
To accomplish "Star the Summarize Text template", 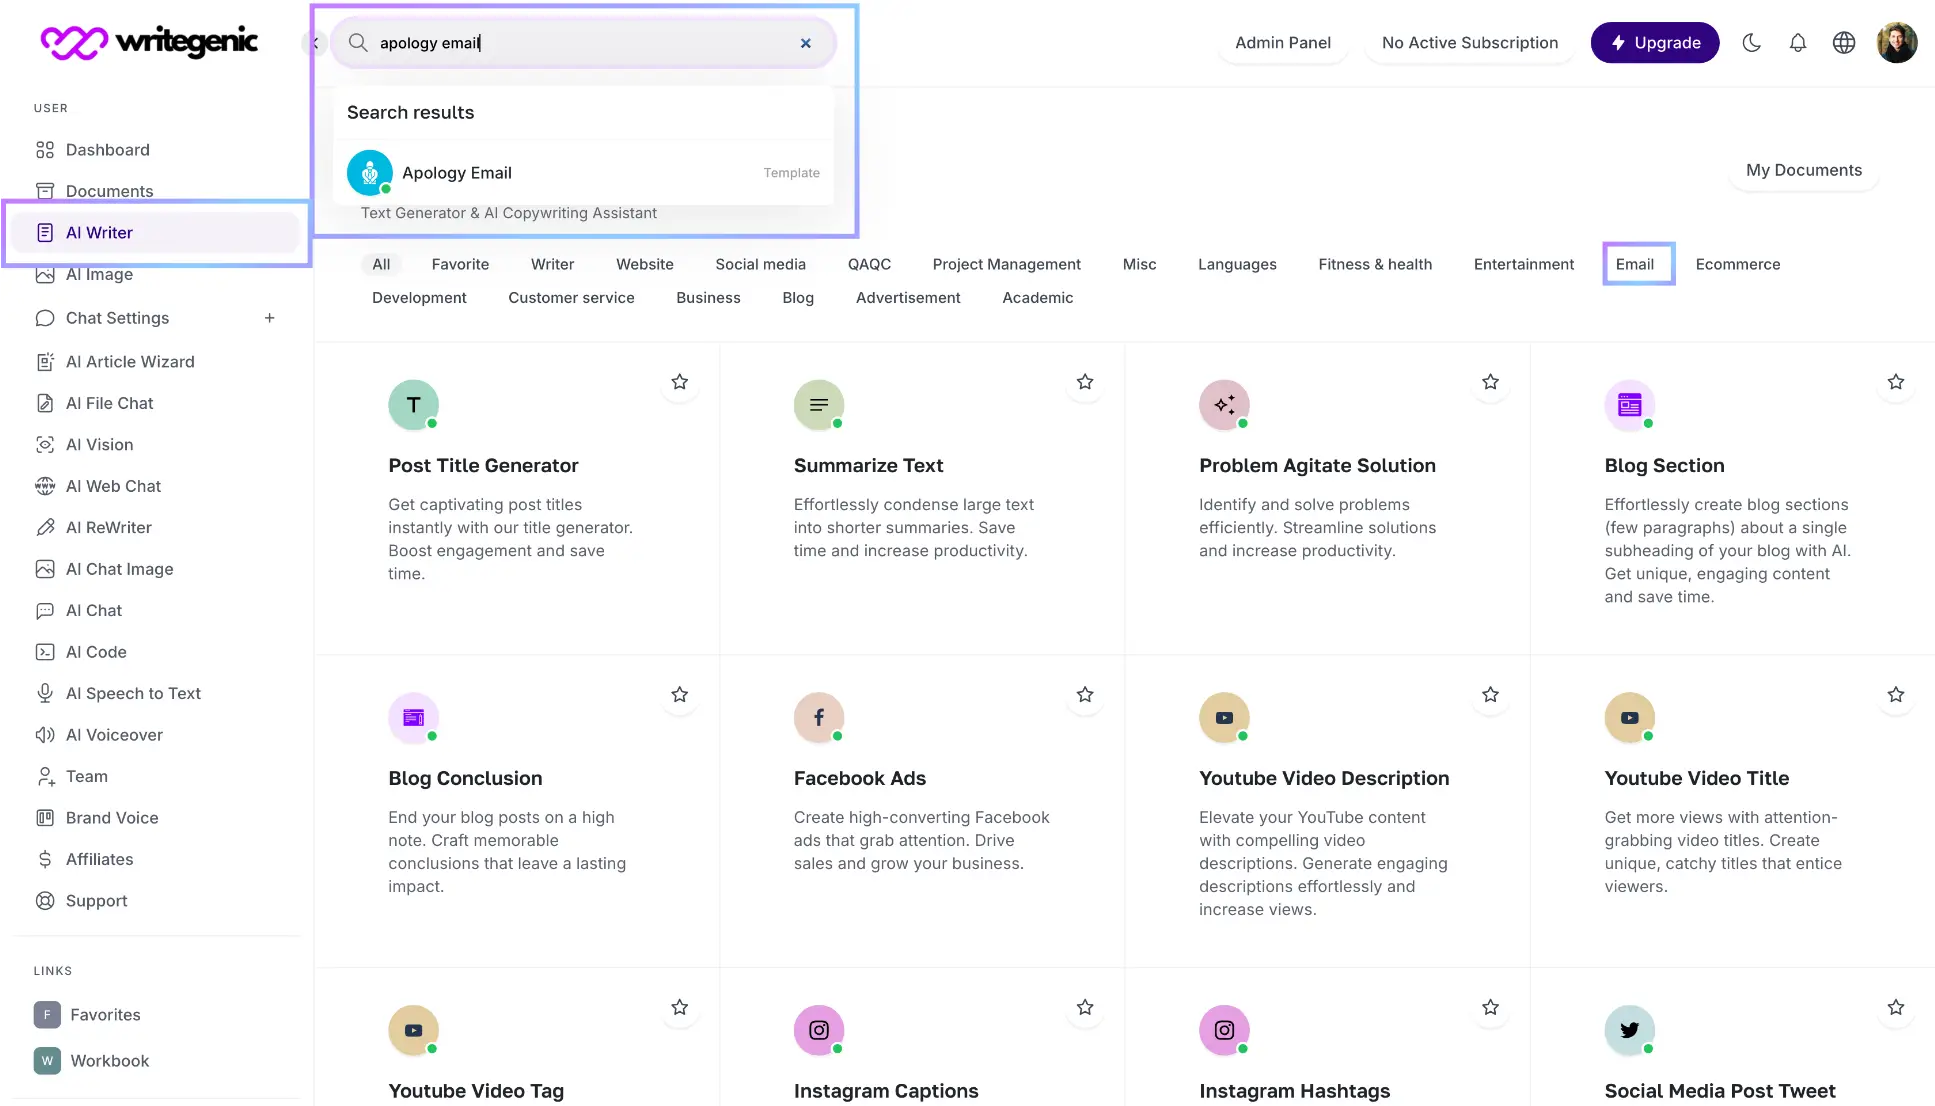I will [x=1086, y=383].
